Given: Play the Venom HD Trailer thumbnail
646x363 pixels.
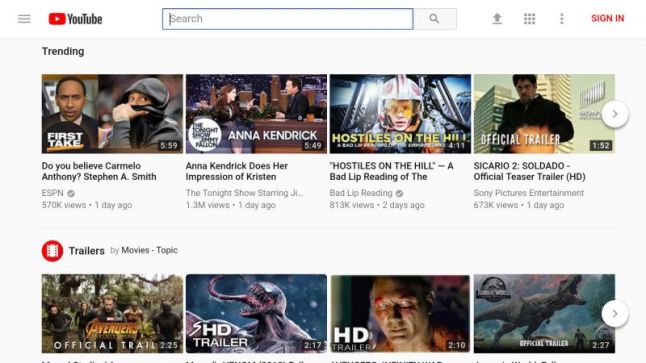Looking at the screenshot, I should coord(256,314).
